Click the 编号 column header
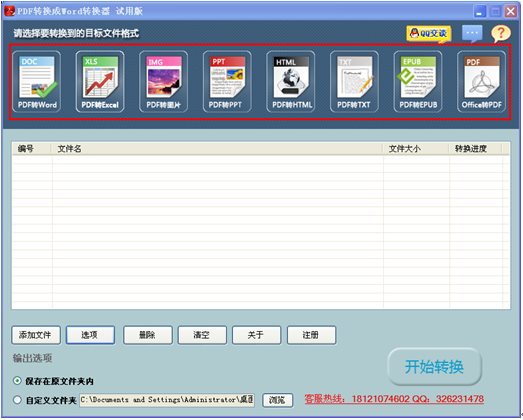This screenshot has height=420, width=523. coord(31,148)
